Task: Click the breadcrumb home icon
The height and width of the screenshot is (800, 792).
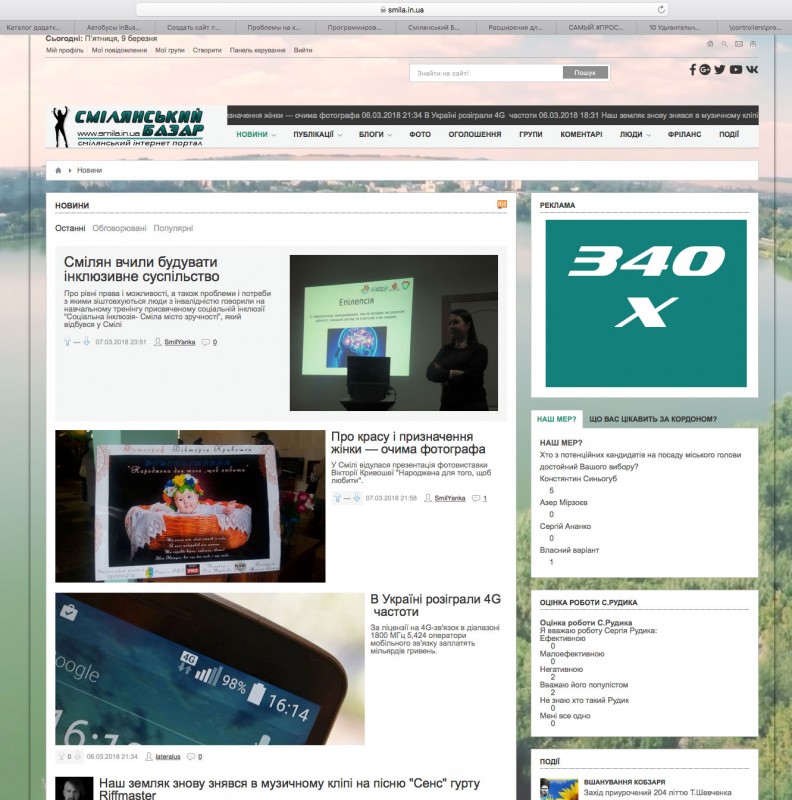Action: tap(58, 170)
